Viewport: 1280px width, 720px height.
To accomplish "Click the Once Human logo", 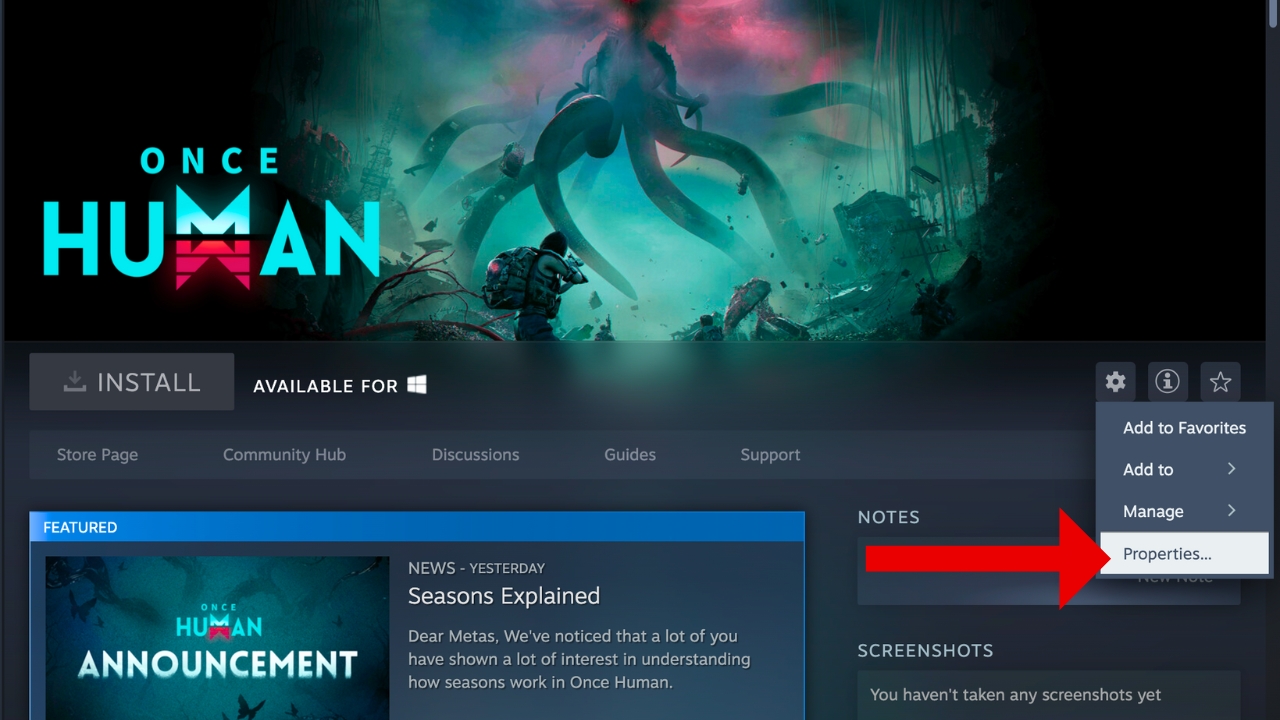I will [x=212, y=217].
